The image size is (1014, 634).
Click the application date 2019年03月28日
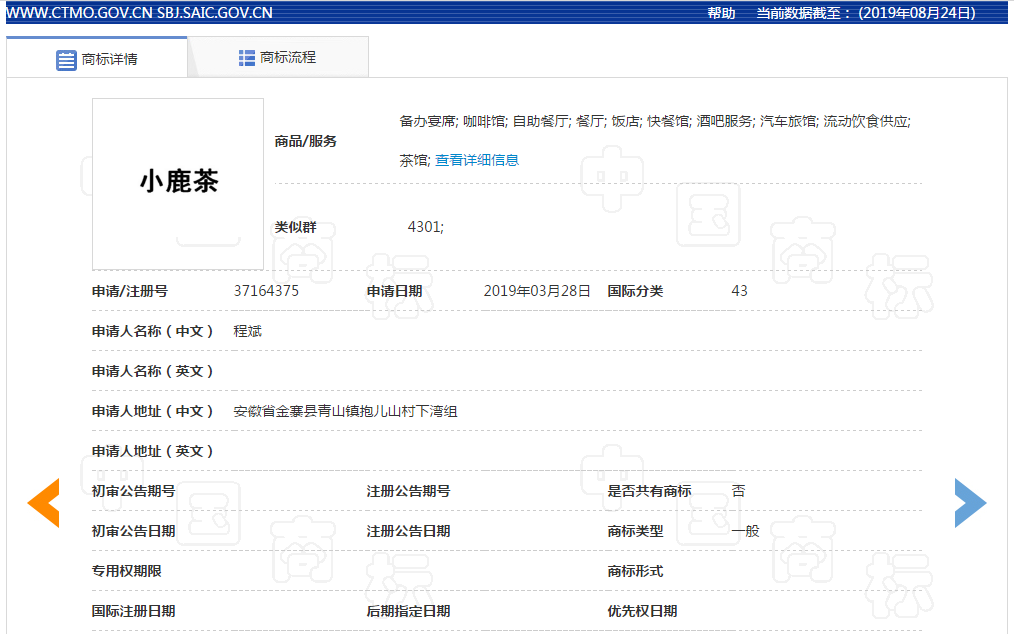point(537,291)
